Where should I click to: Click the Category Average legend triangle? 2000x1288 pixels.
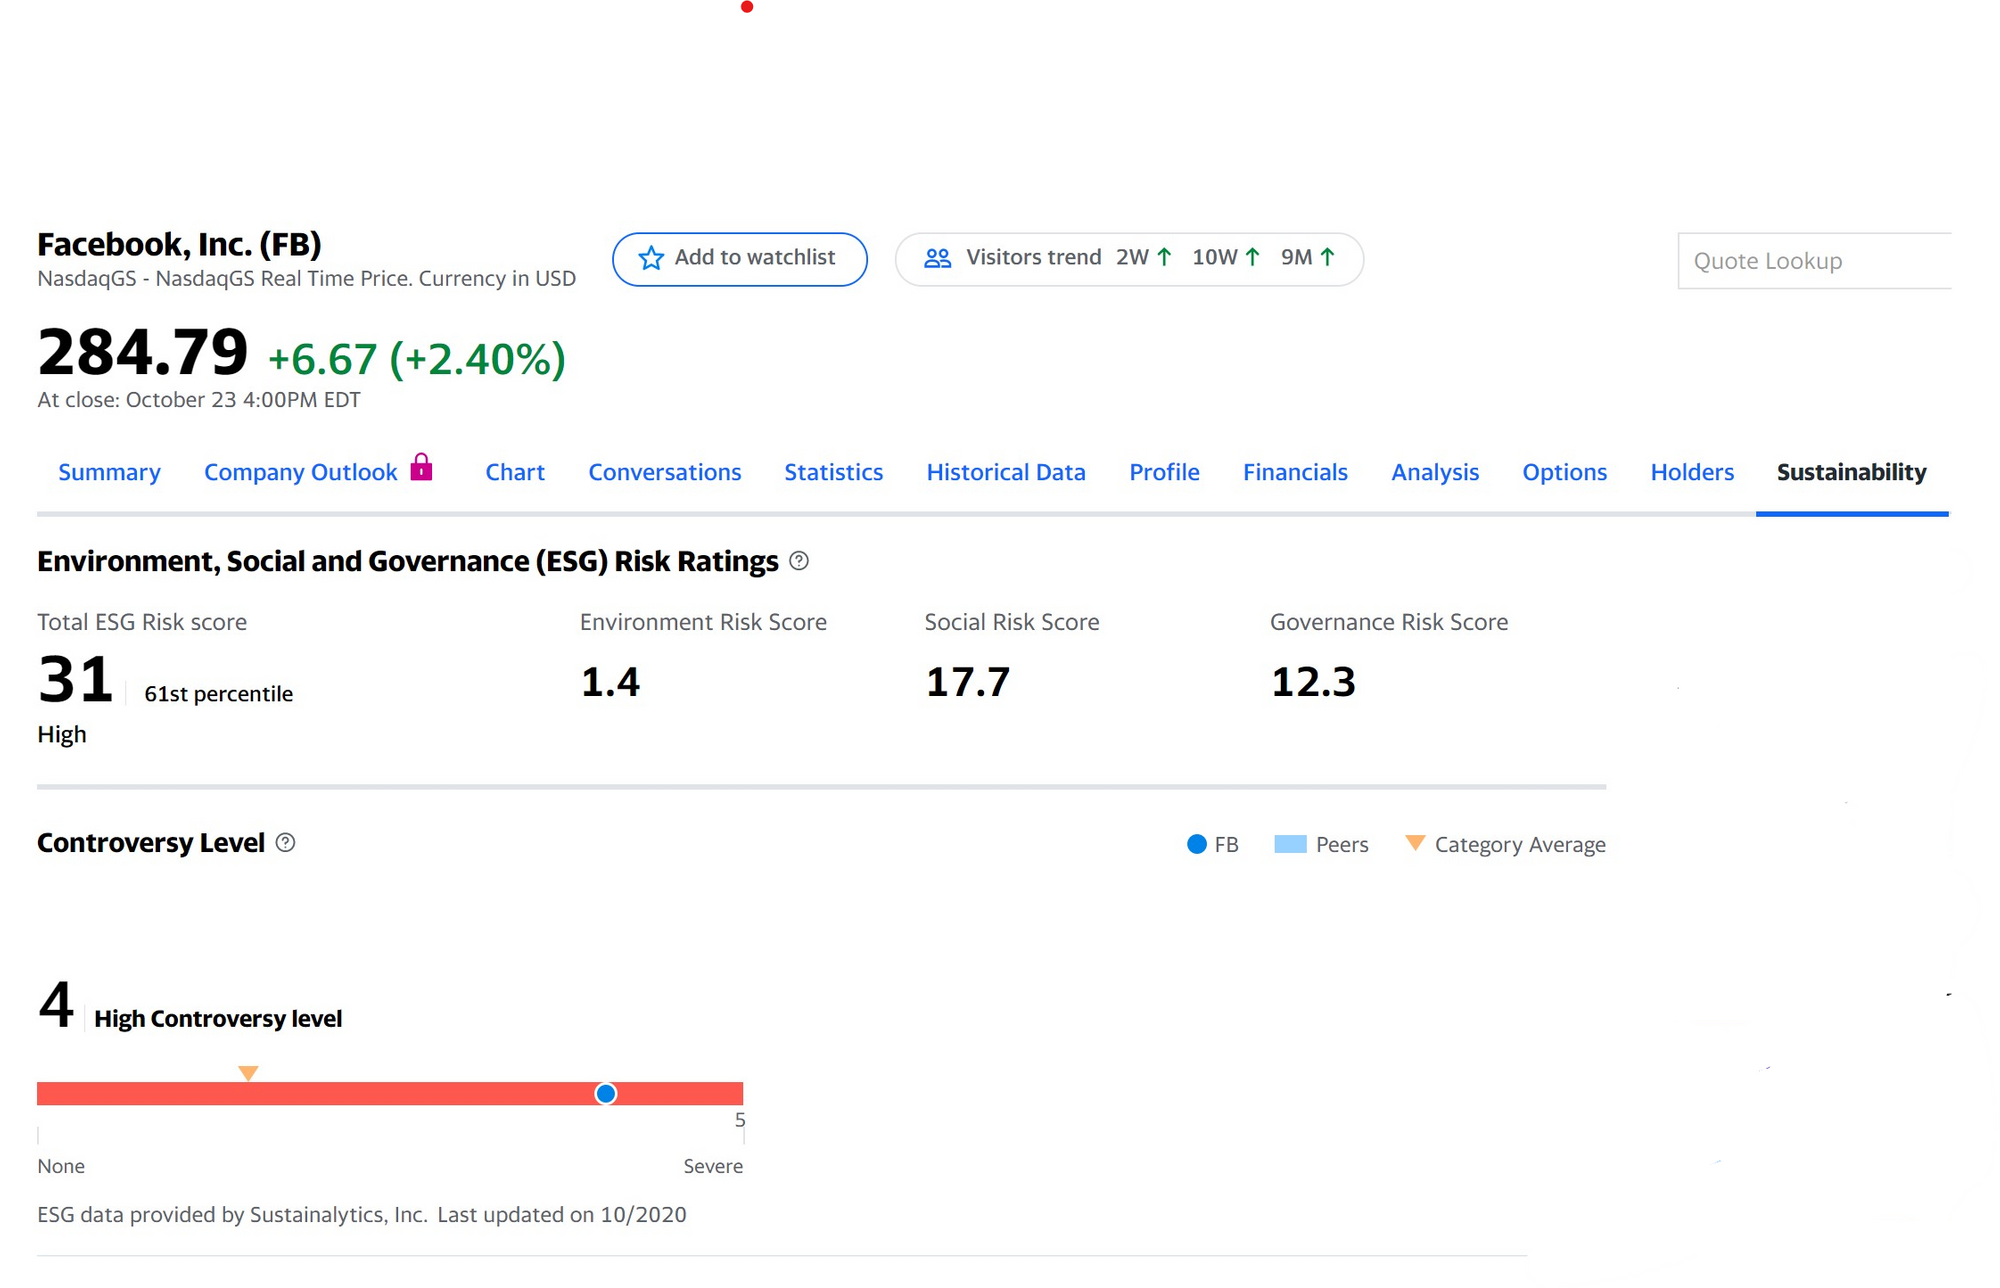pos(1415,843)
